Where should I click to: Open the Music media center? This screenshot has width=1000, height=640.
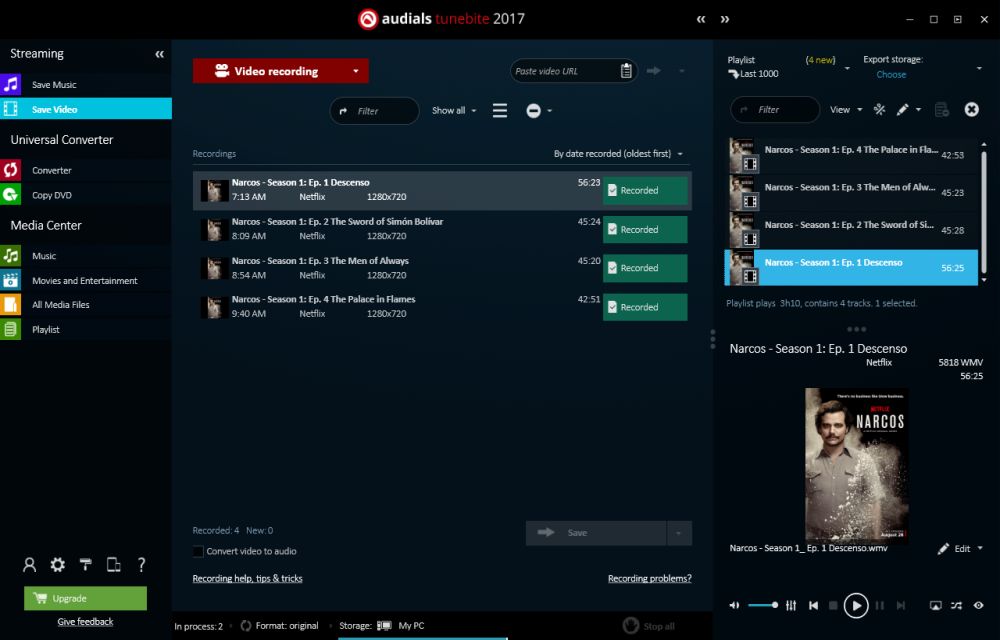point(85,256)
